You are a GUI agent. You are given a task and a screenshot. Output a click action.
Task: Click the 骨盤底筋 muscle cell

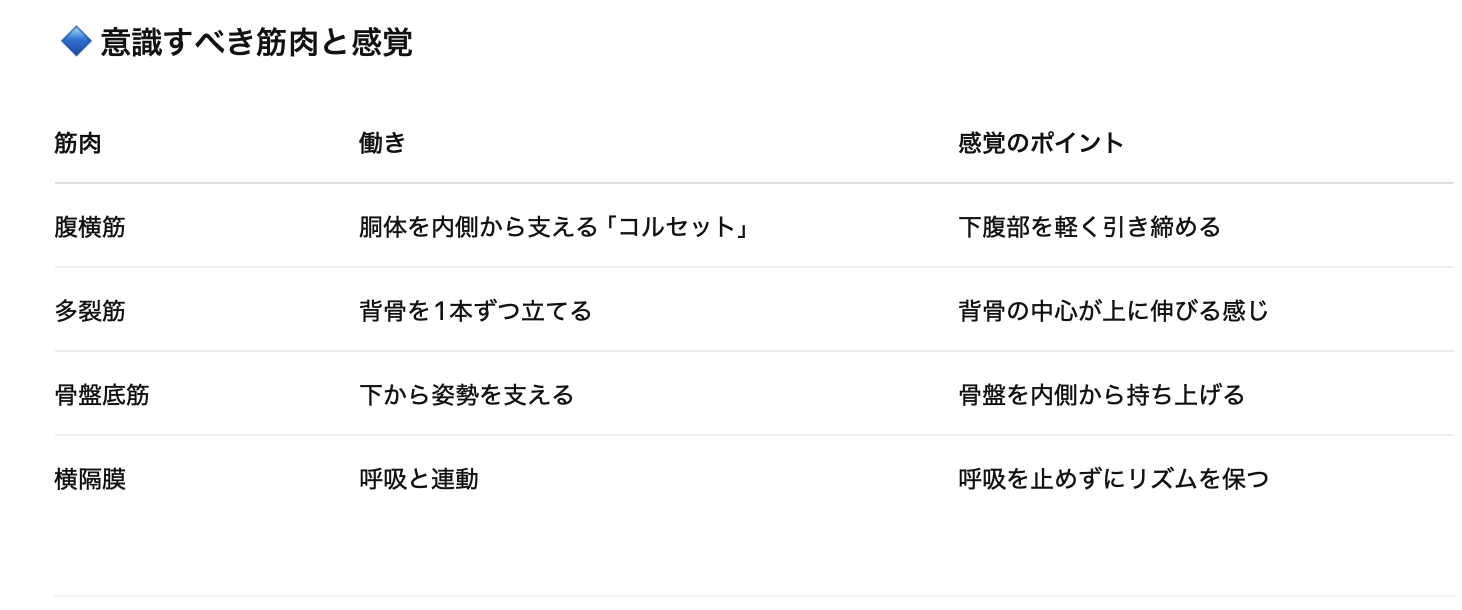coord(102,395)
